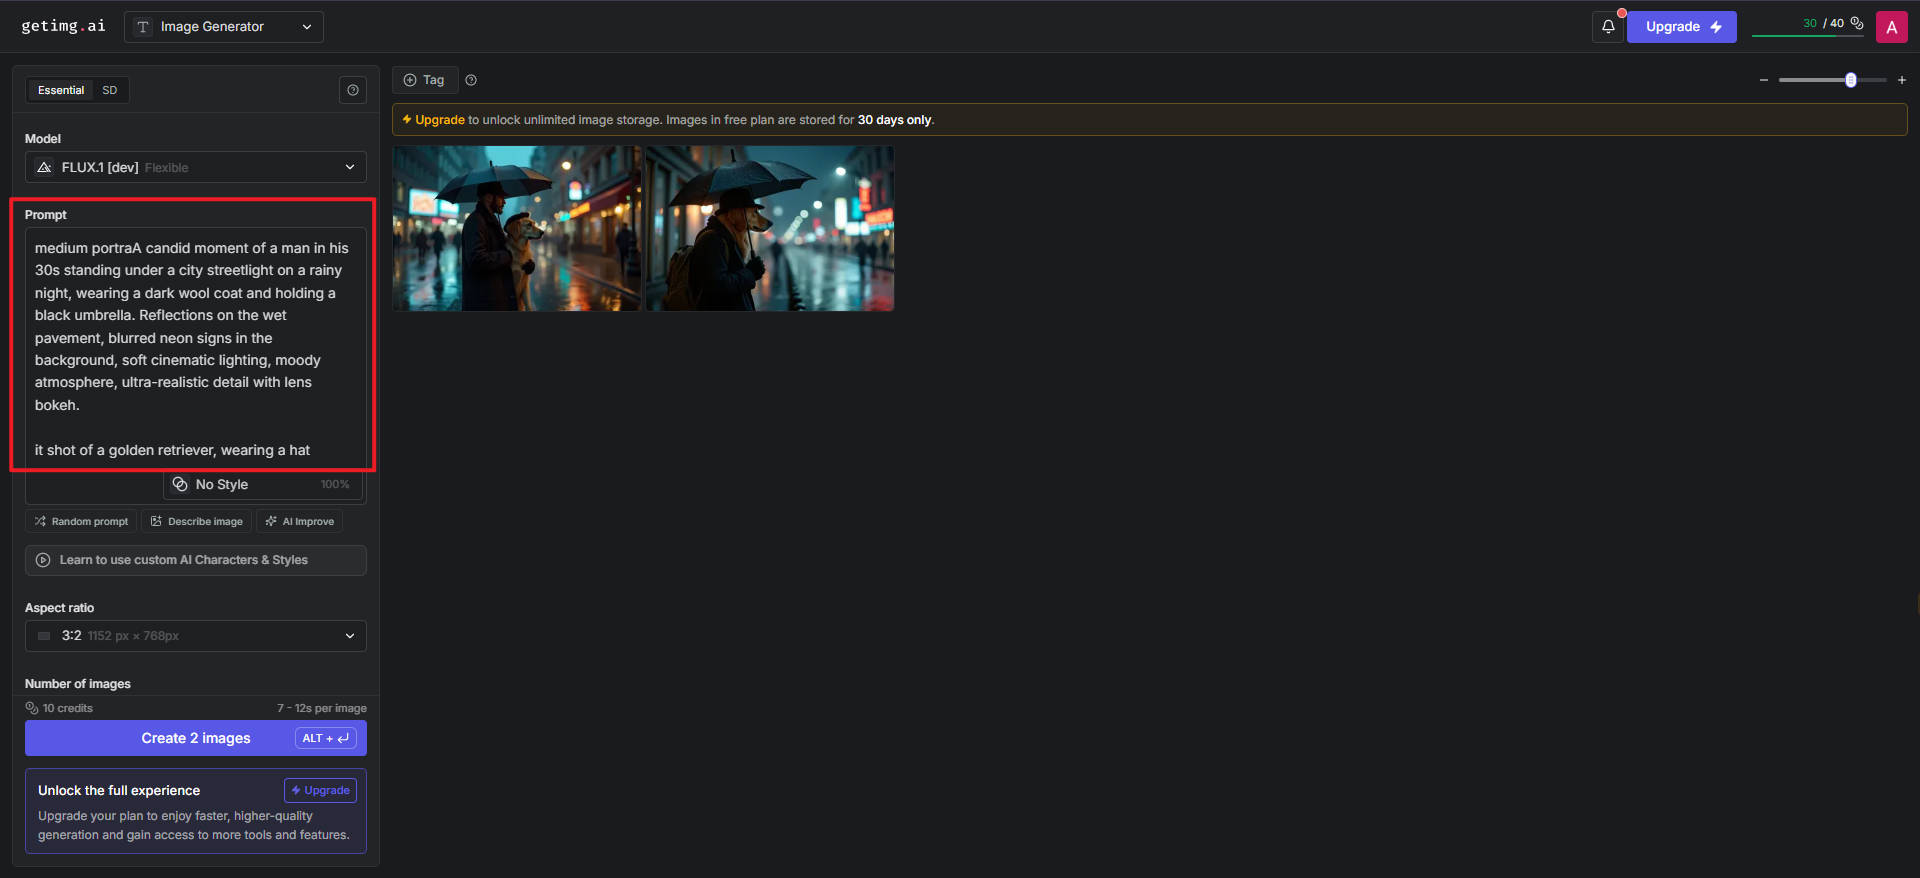Open the second generated image of dog with umbrella

pyautogui.click(x=770, y=229)
